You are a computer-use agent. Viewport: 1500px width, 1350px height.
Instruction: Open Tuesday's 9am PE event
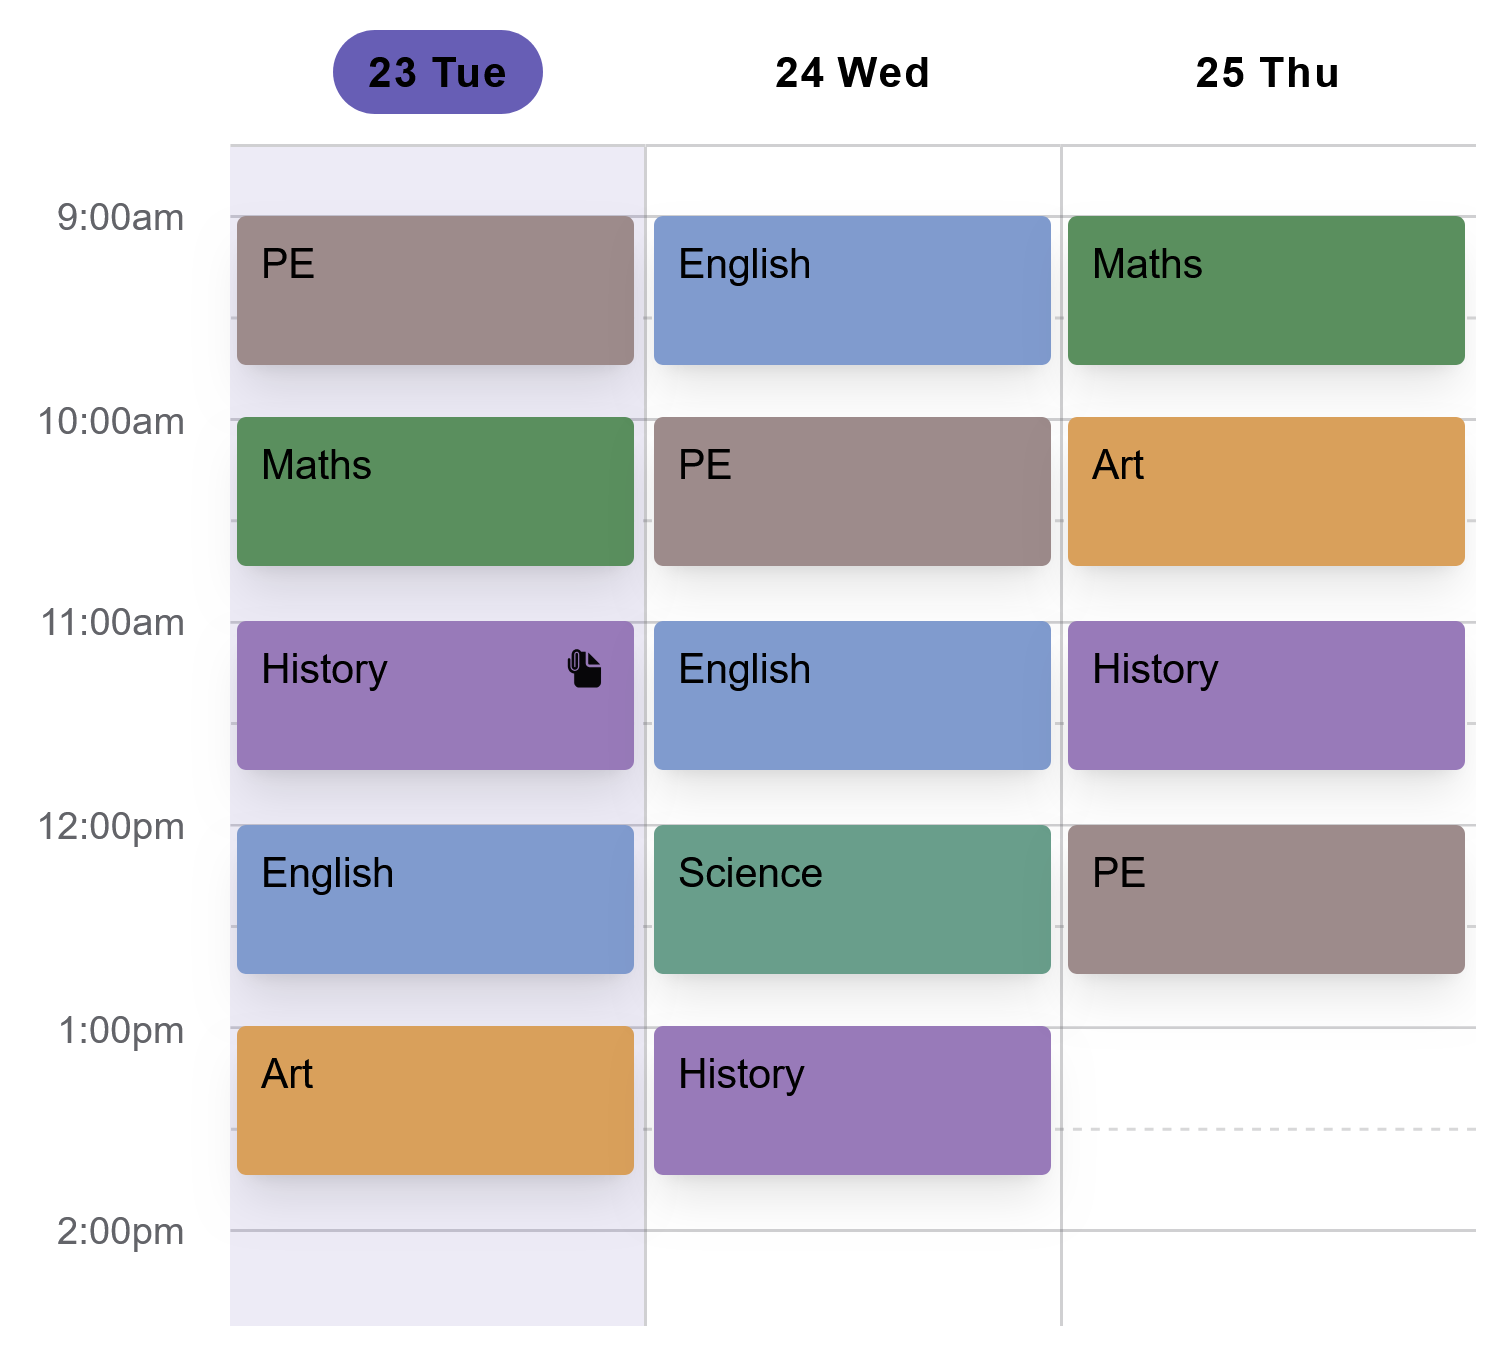(x=434, y=289)
